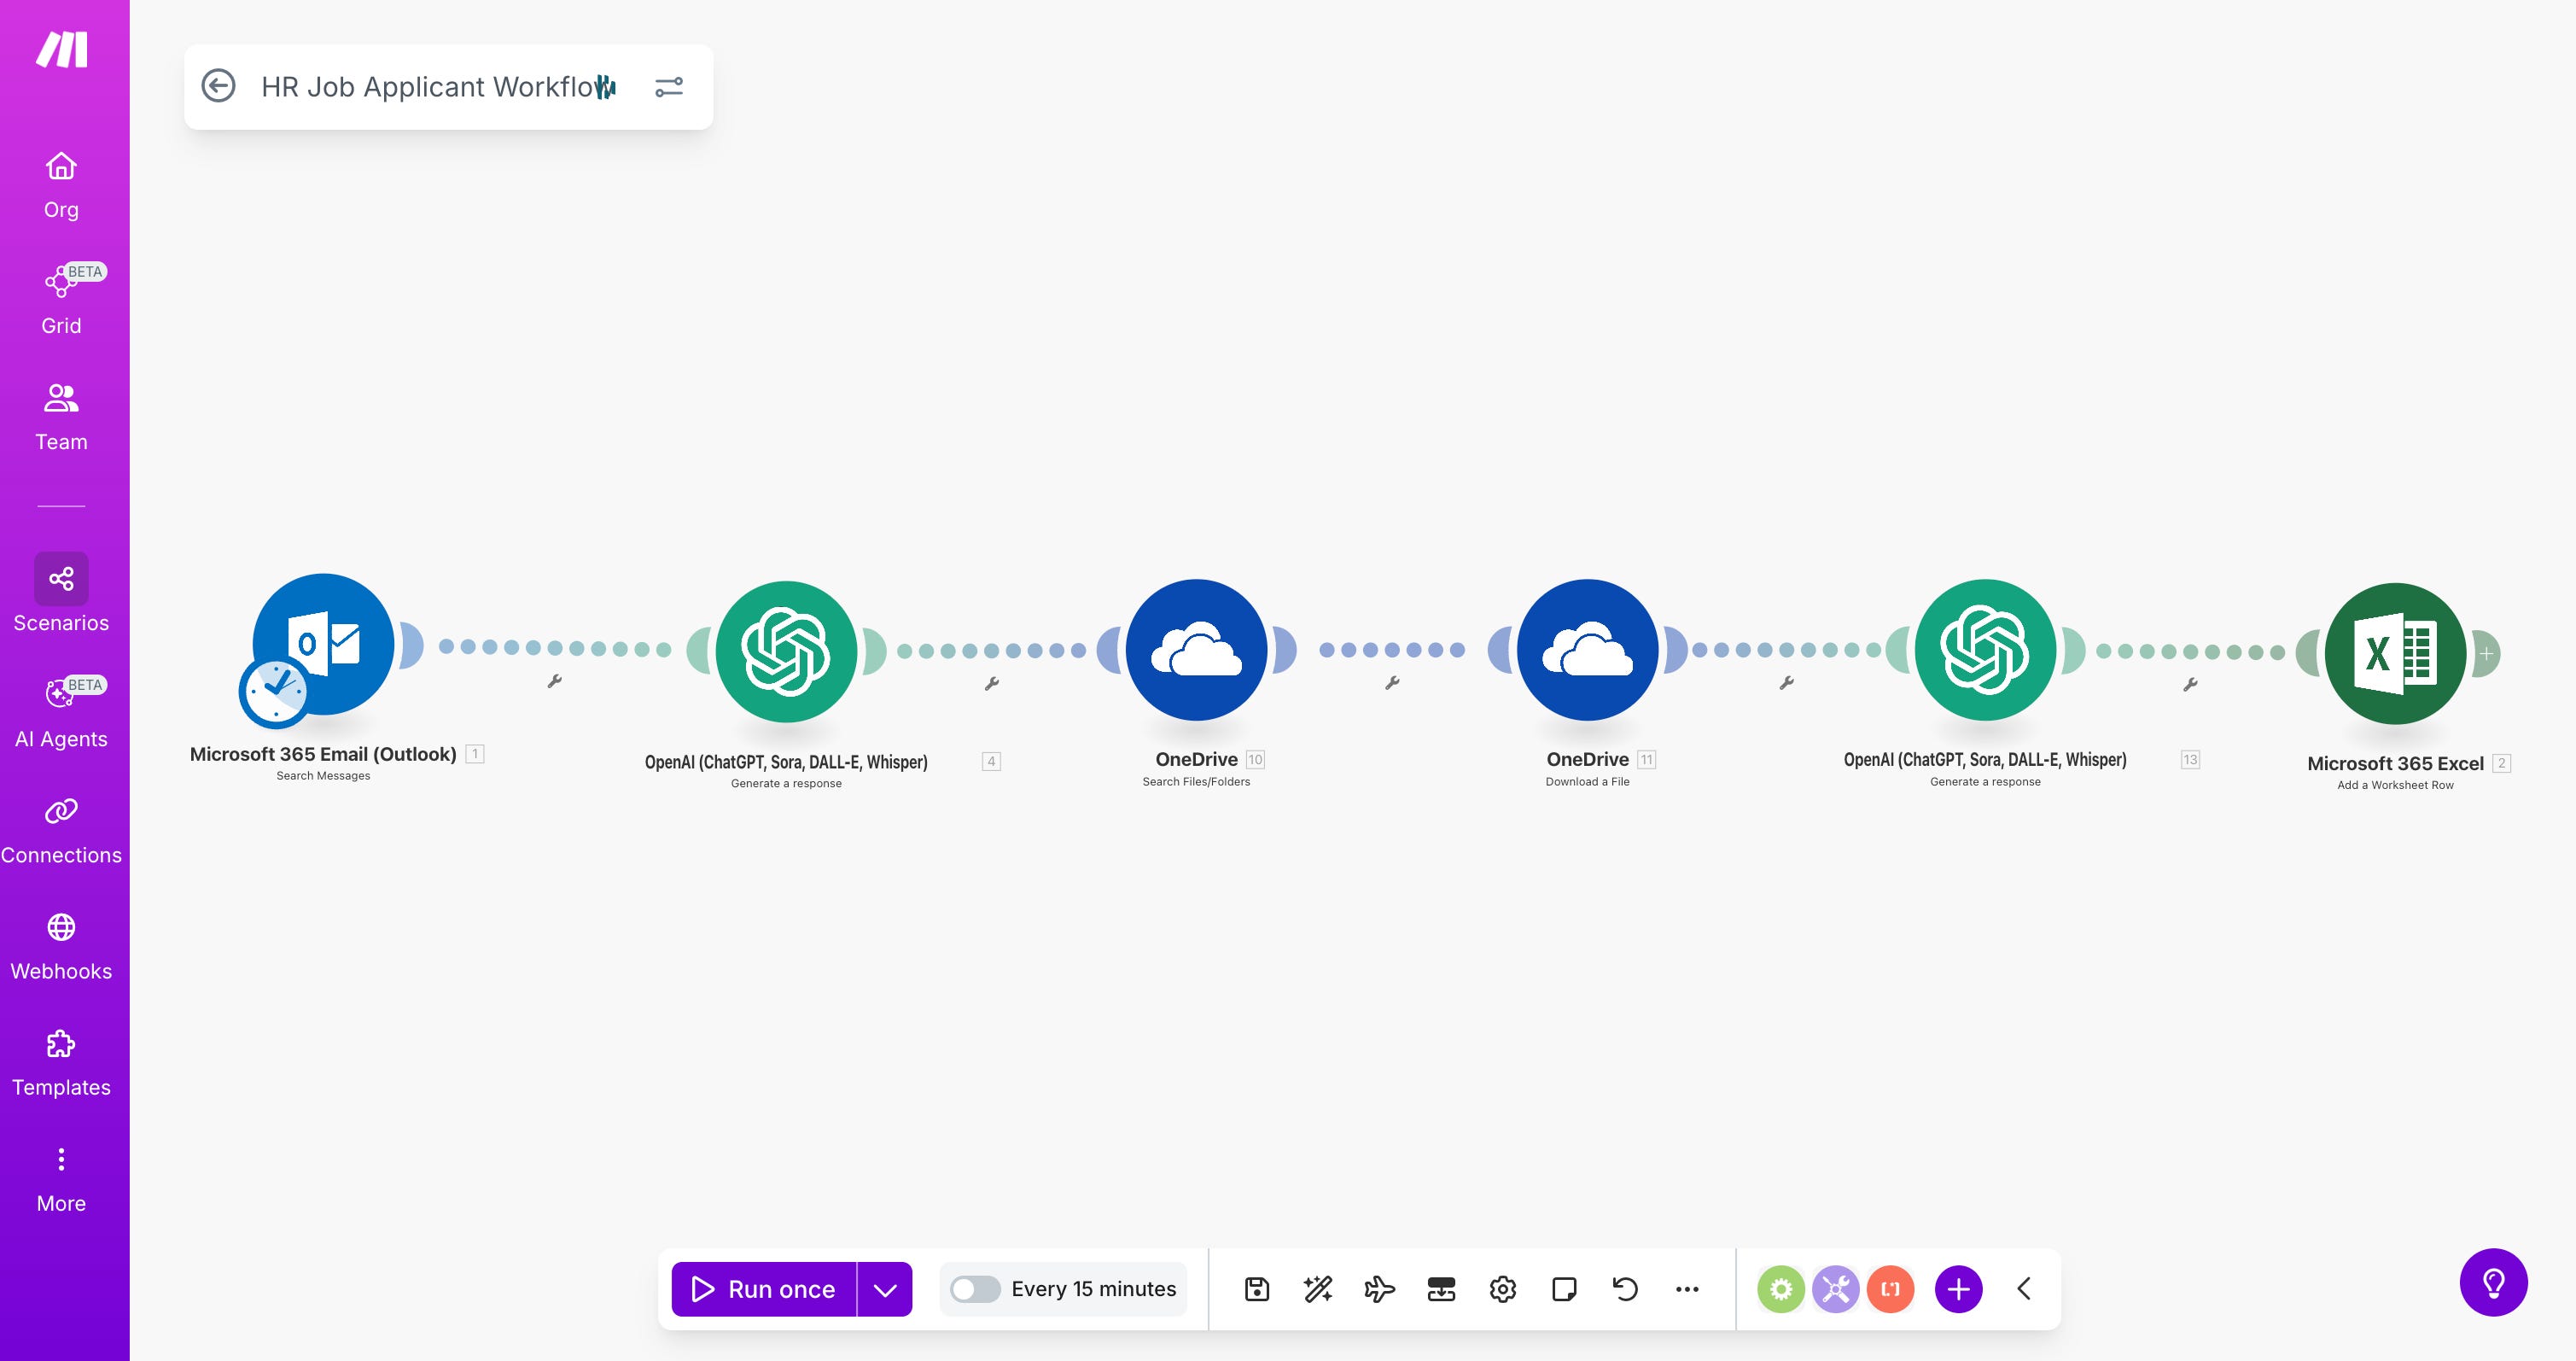
Task: Click the auto-align magic wand icon
Action: tap(1318, 1289)
